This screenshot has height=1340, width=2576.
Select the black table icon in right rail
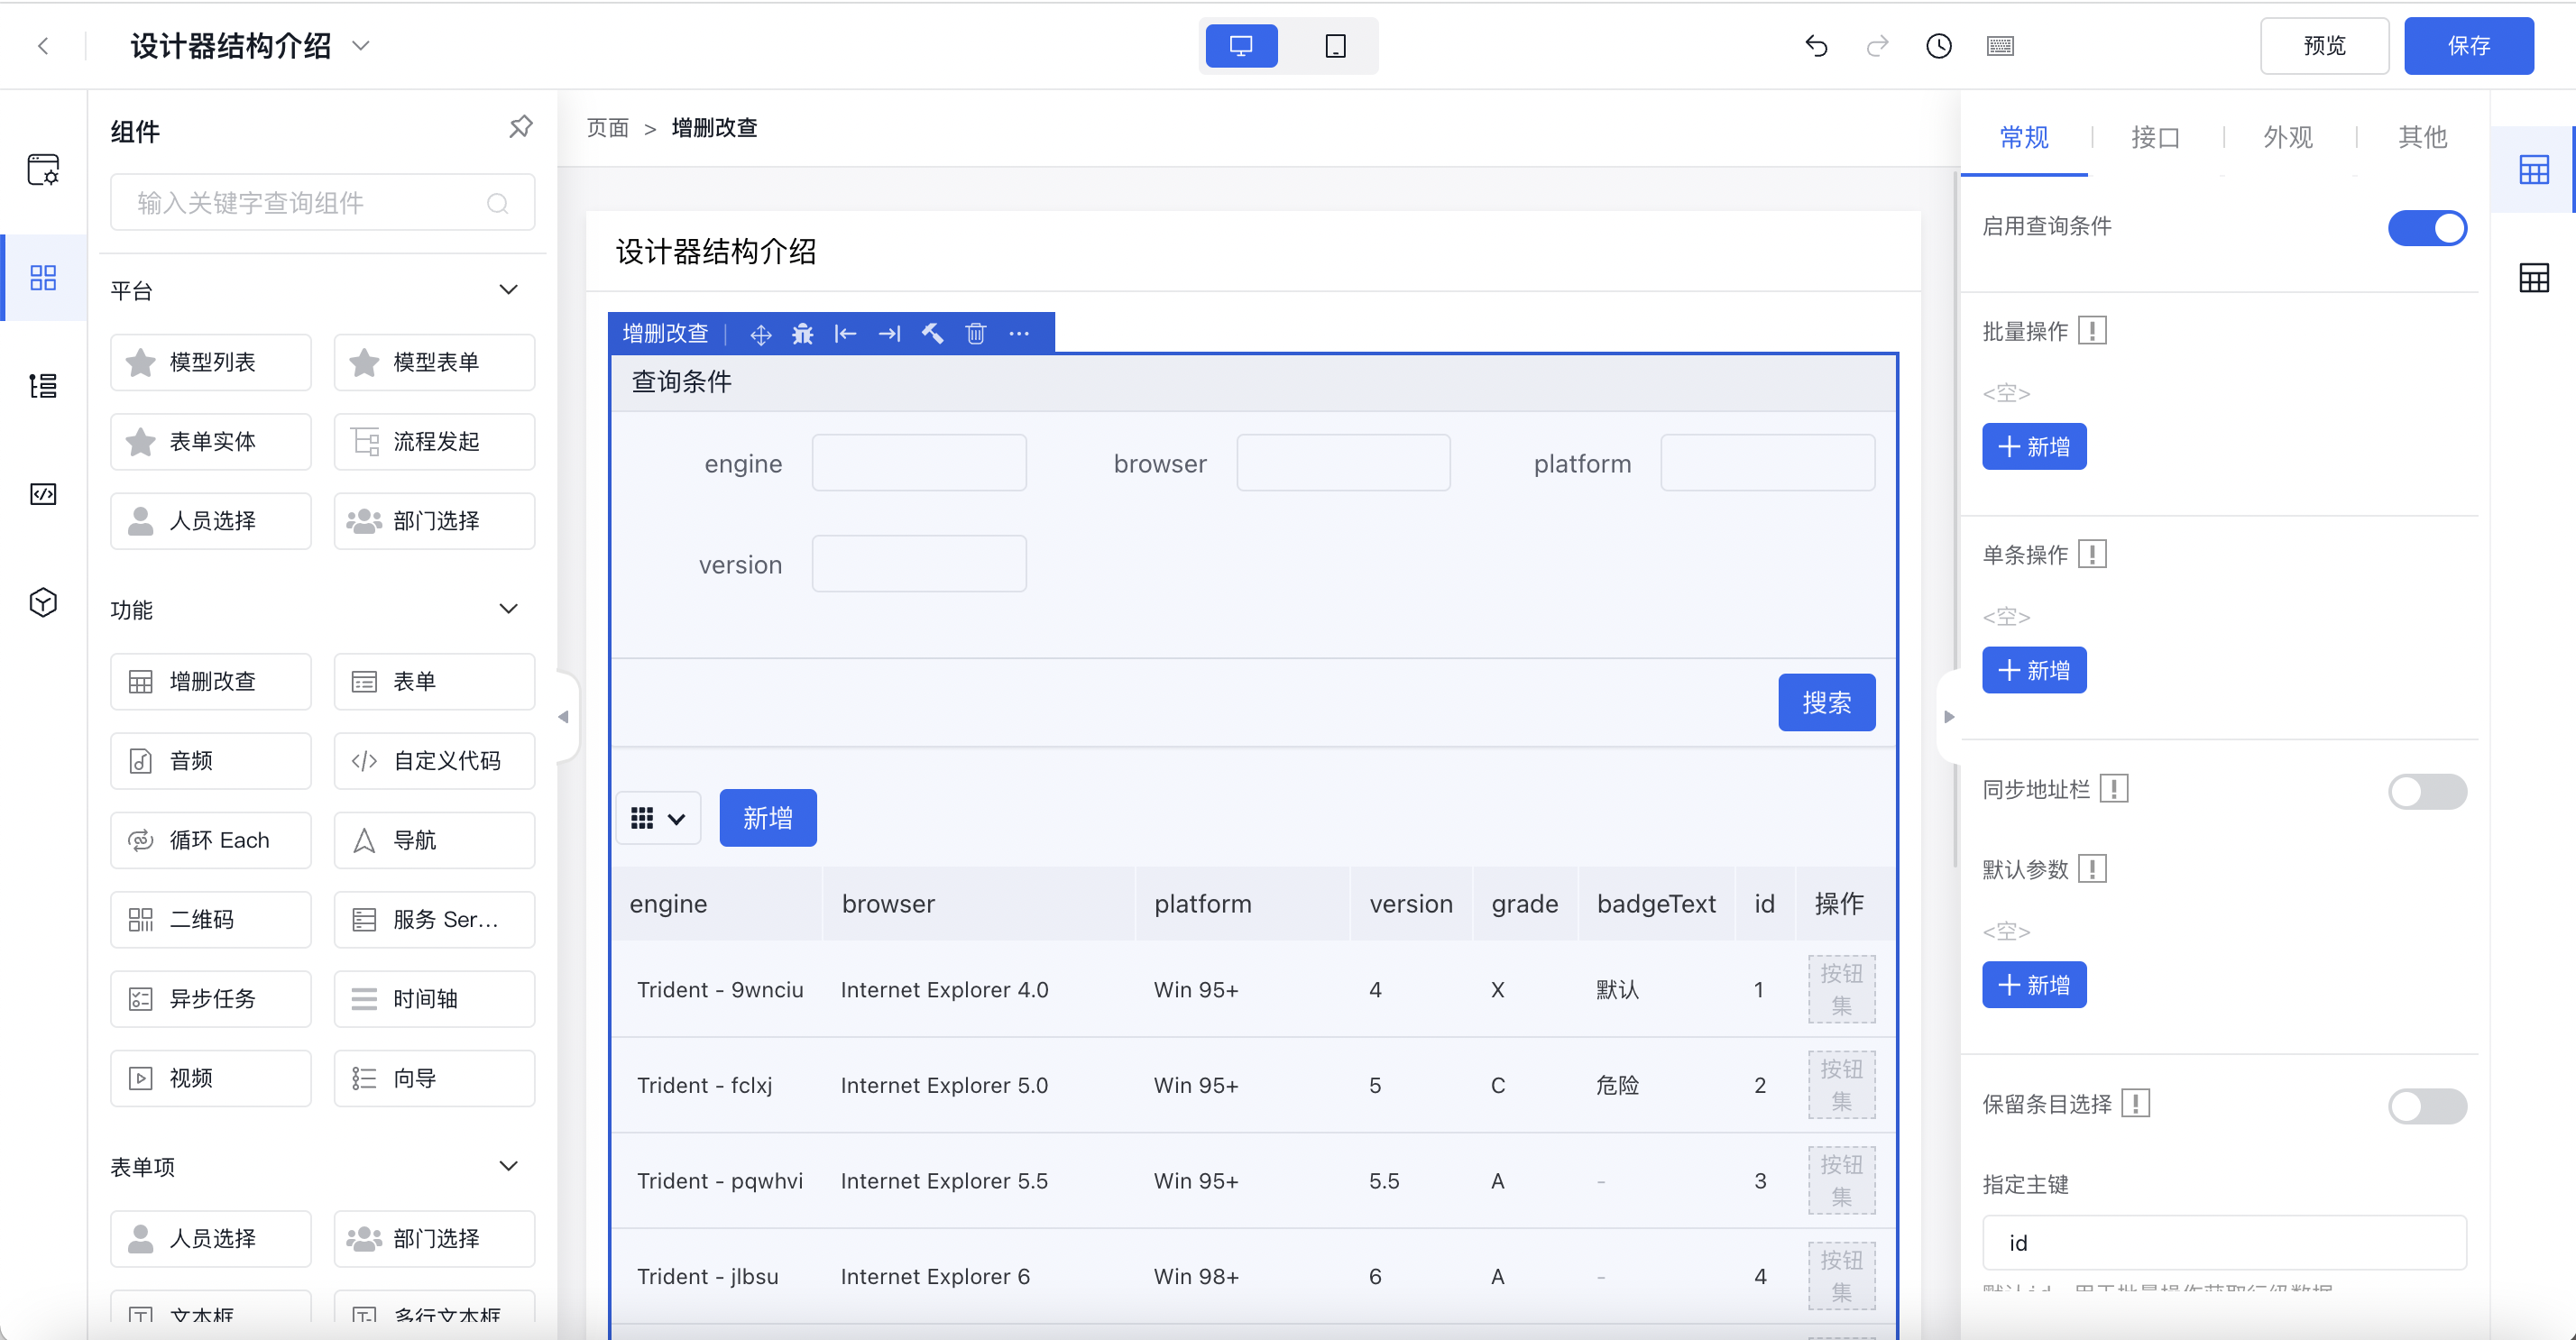pyautogui.click(x=2534, y=278)
